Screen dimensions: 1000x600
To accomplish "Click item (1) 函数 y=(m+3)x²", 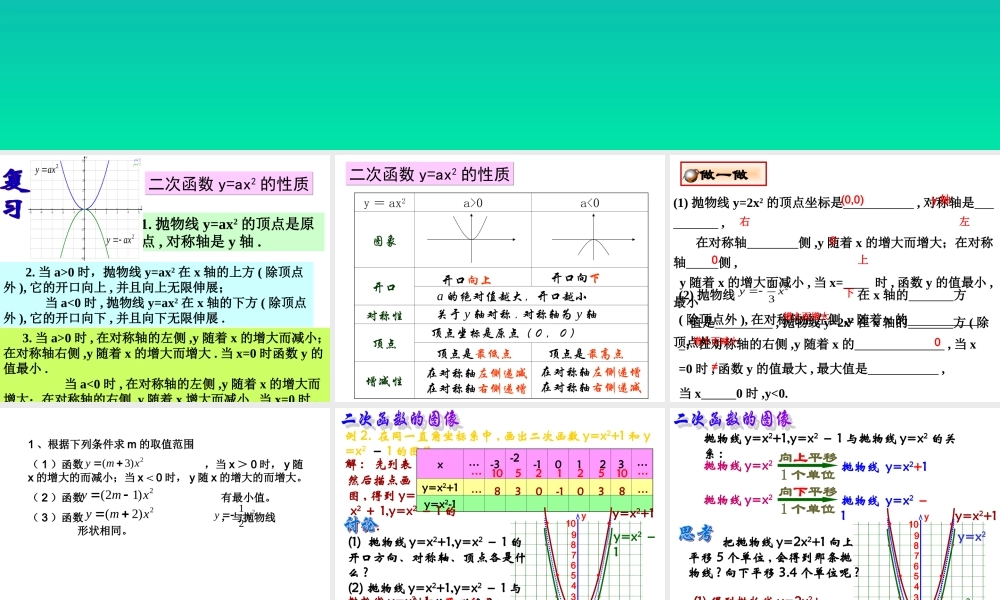I will coord(88,464).
